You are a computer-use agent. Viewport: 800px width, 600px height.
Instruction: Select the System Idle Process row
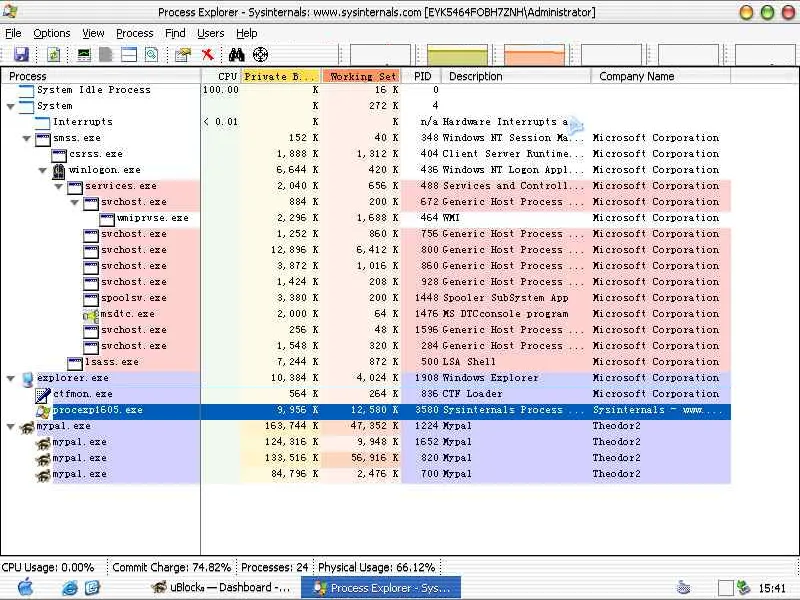(x=365, y=90)
